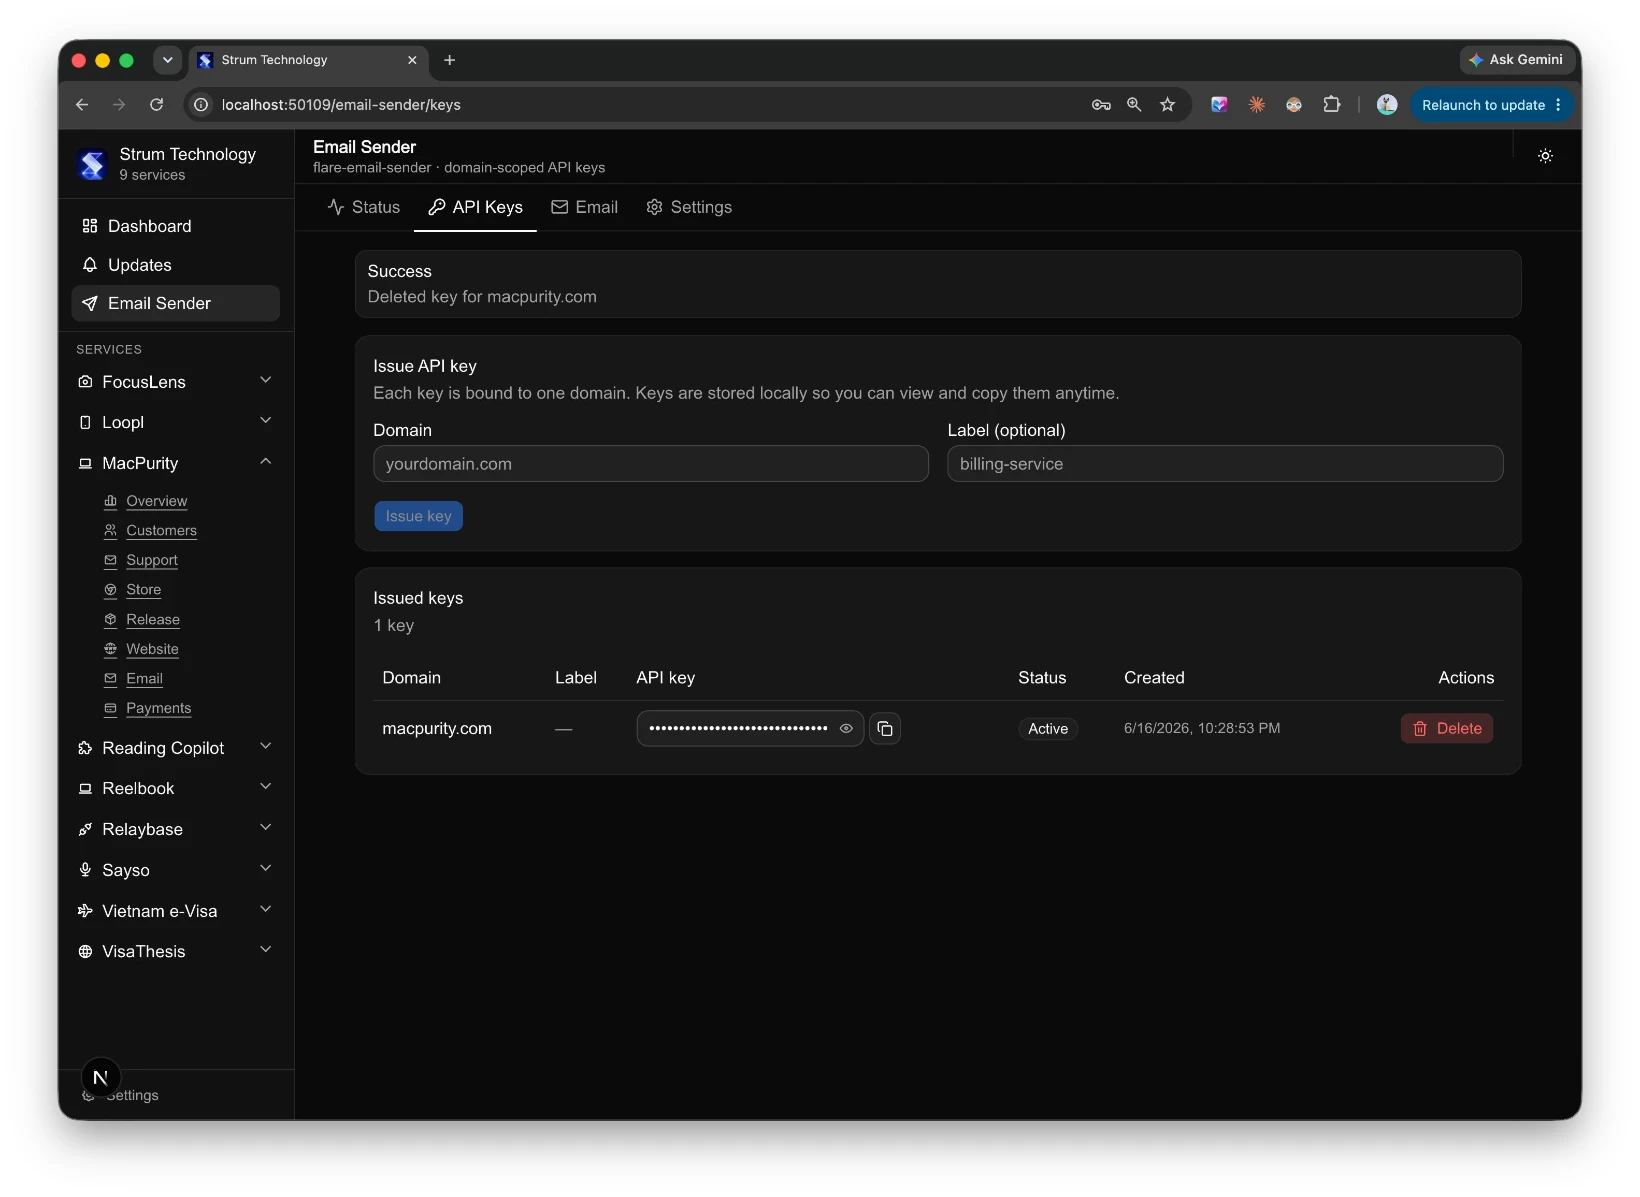Collapse the MacPurity service section
The image size is (1640, 1197).
pyautogui.click(x=266, y=461)
